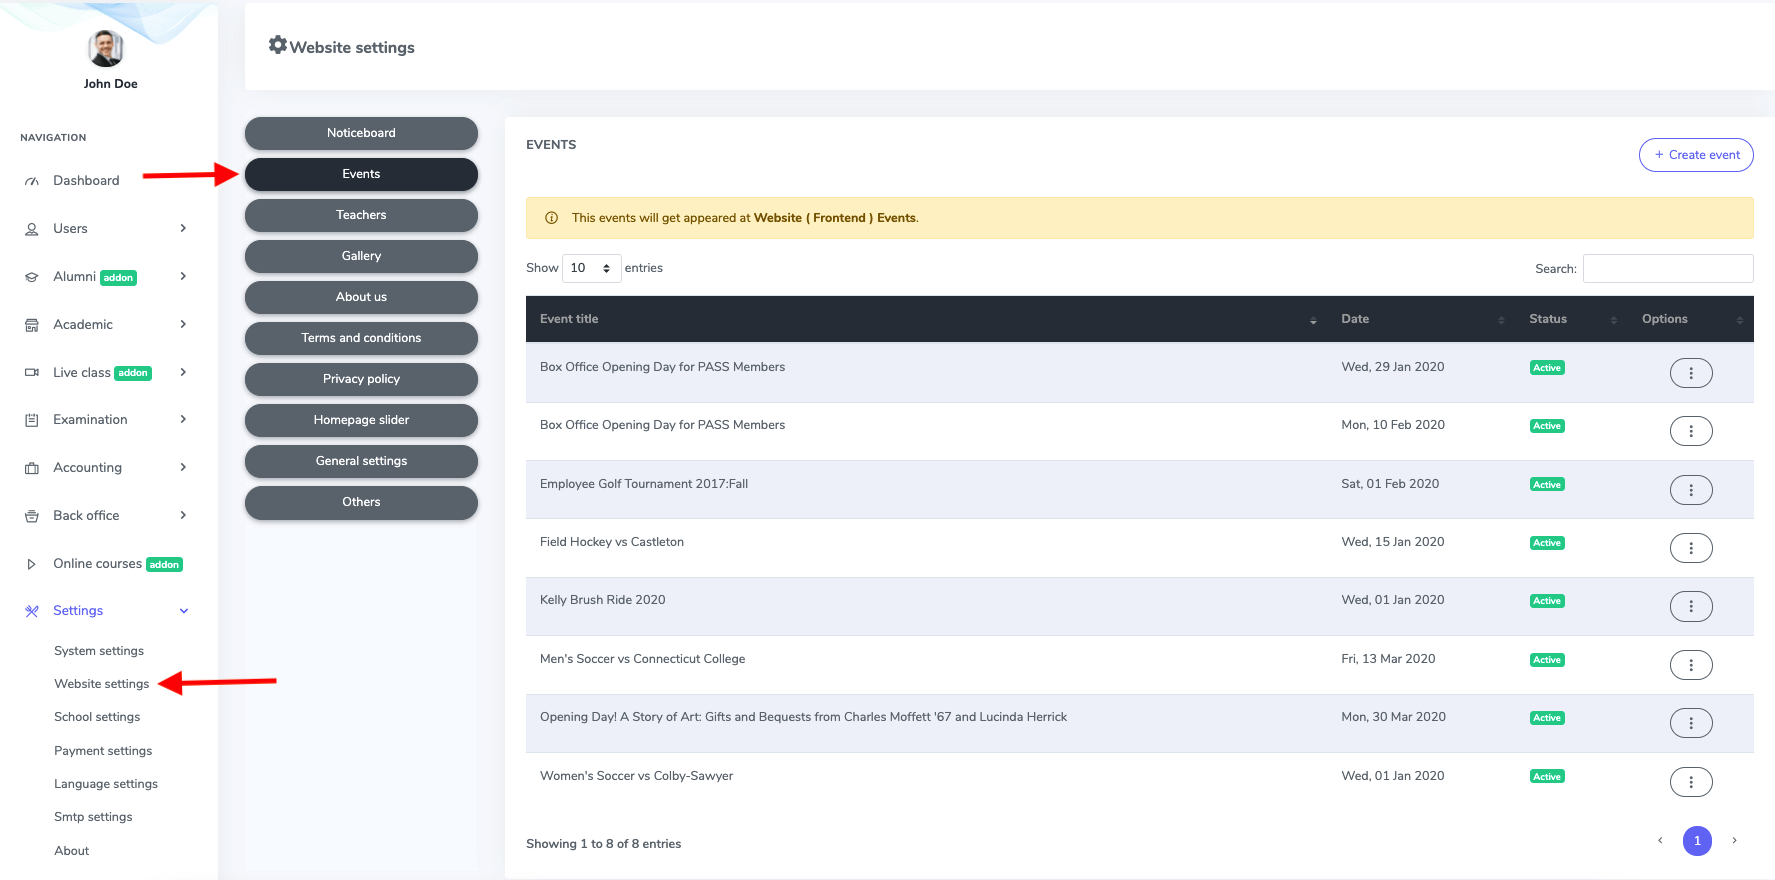The height and width of the screenshot is (880, 1775).
Task: Collapse the Settings menu chevron
Action: (183, 611)
